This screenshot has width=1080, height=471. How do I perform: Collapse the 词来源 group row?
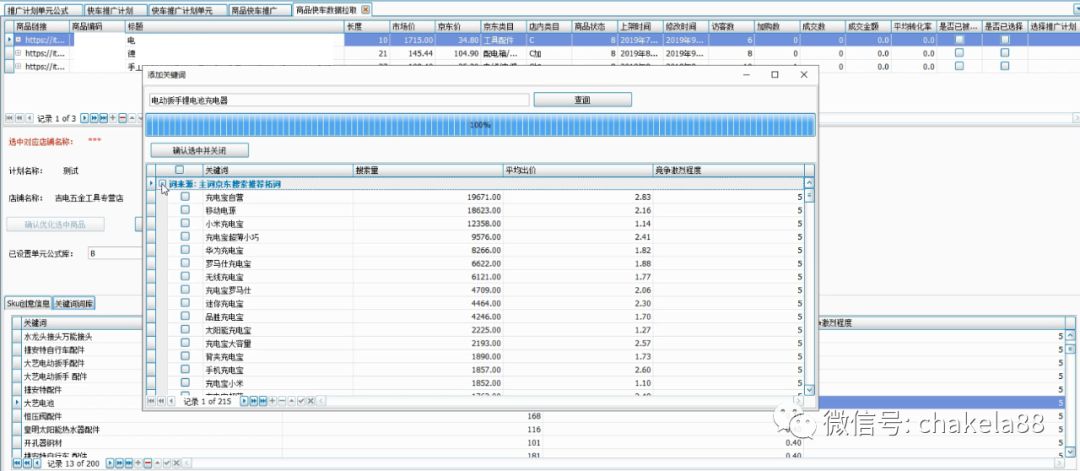163,184
